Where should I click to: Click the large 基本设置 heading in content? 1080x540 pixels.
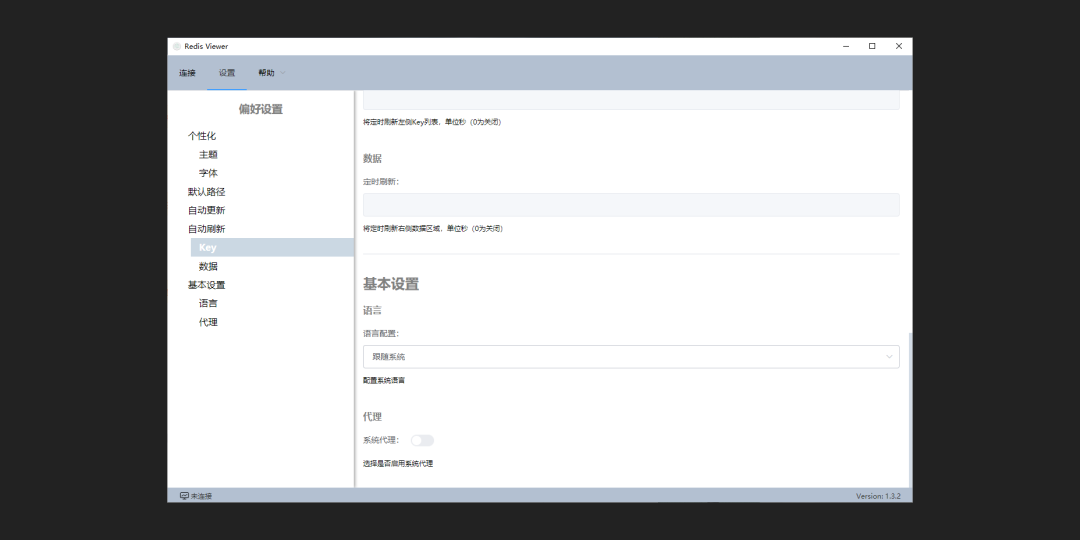tap(391, 284)
